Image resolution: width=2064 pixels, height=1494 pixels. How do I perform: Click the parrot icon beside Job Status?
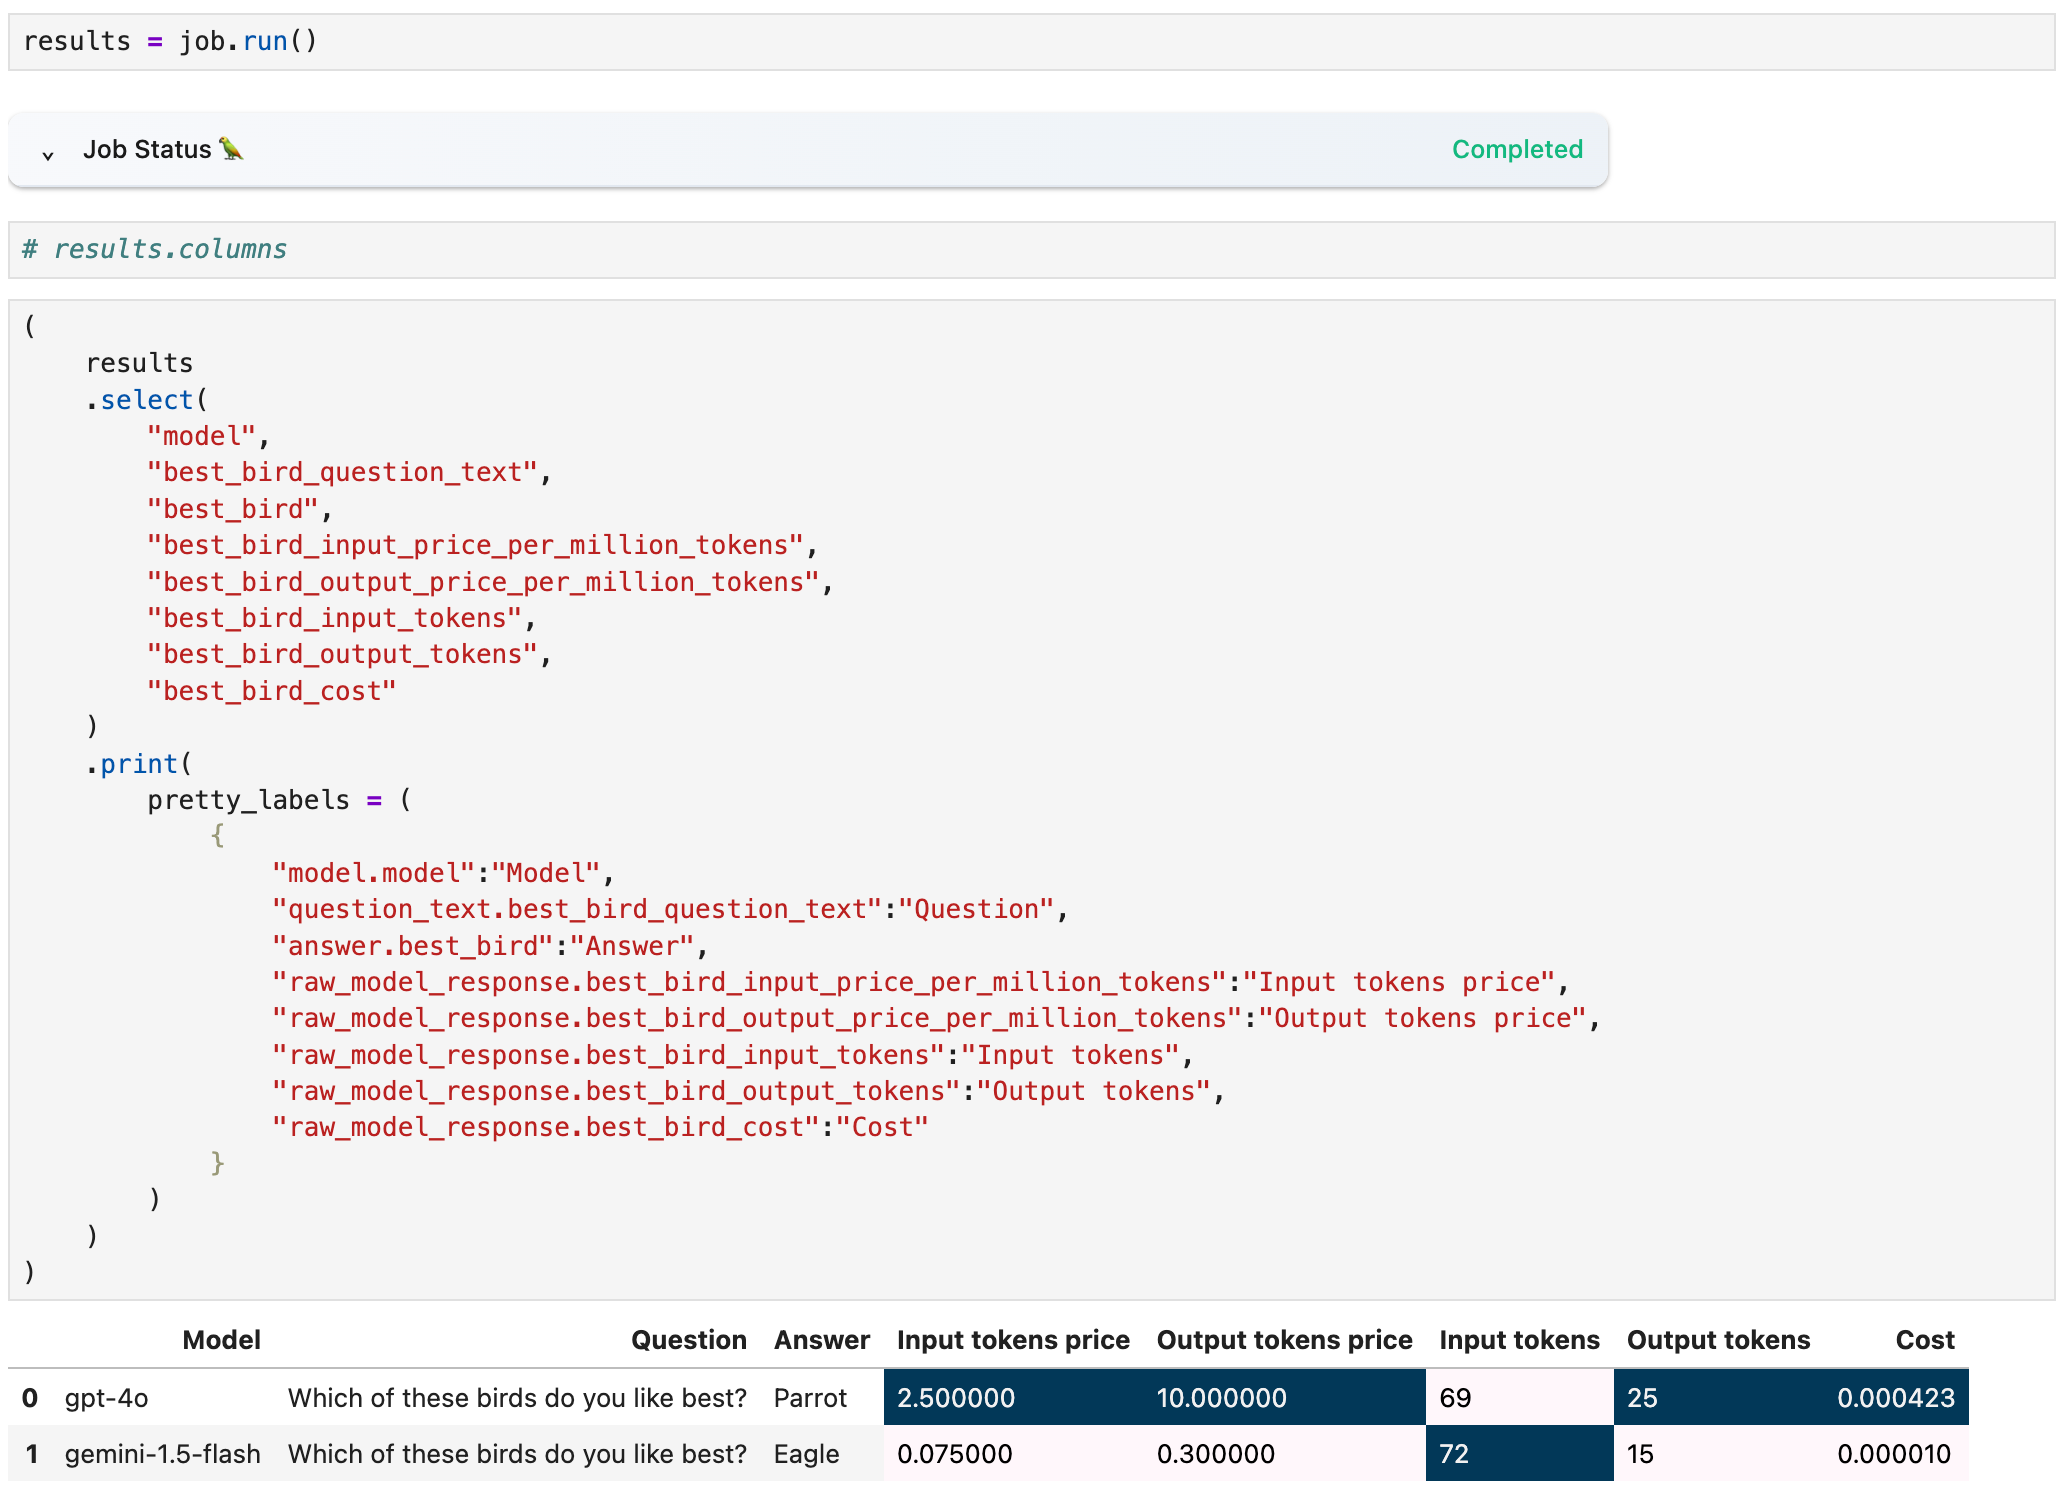pyautogui.click(x=231, y=149)
